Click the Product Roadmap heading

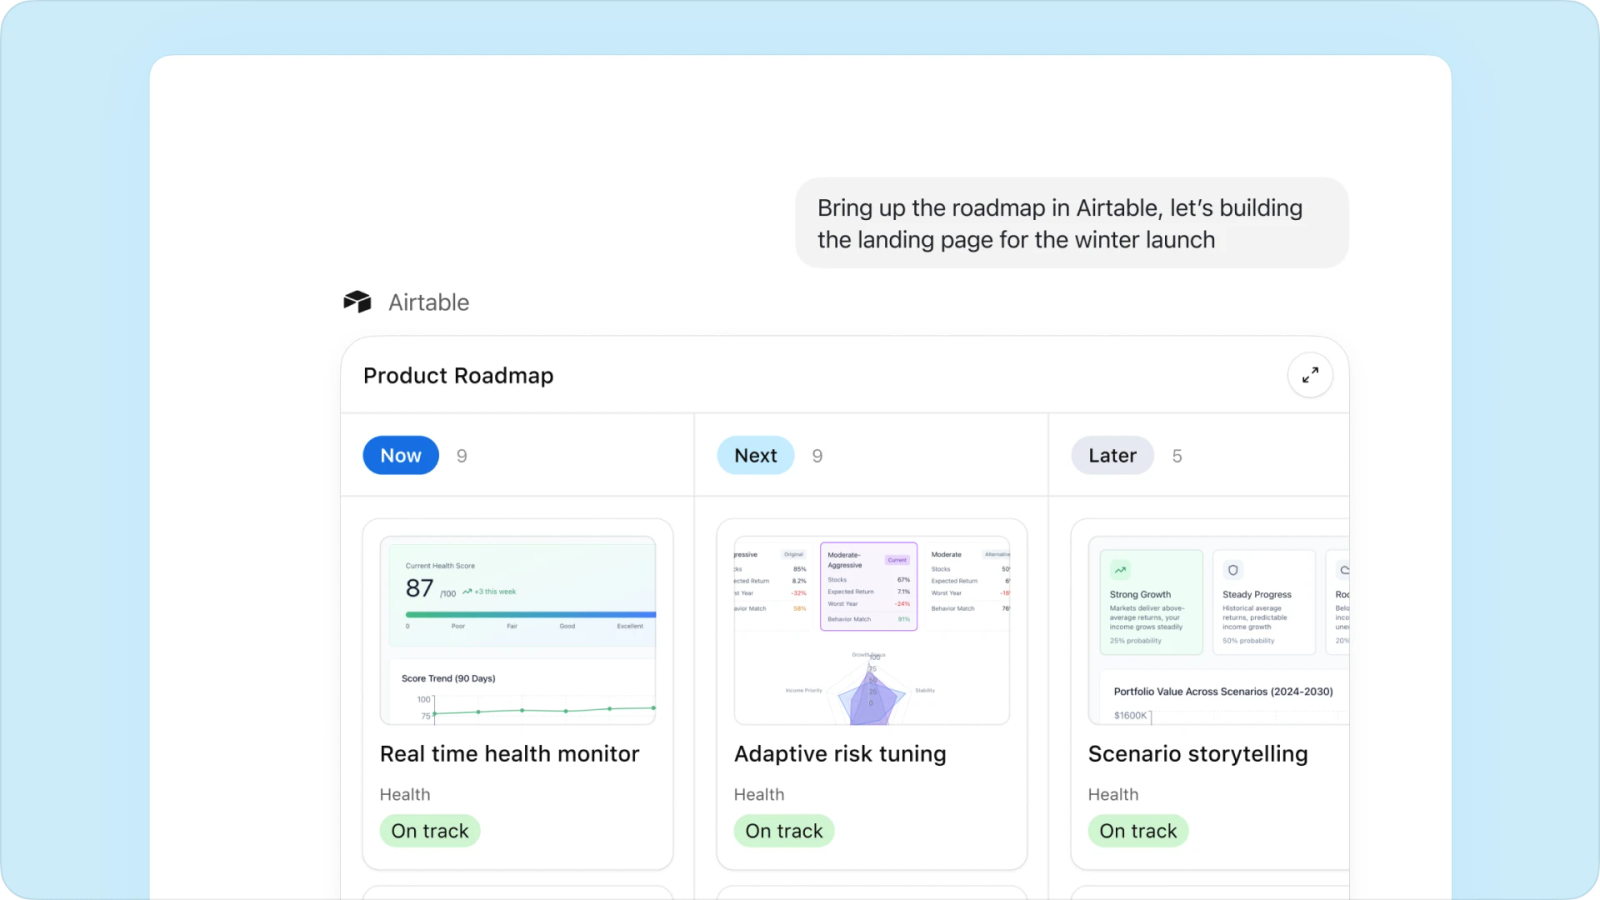pyautogui.click(x=458, y=375)
